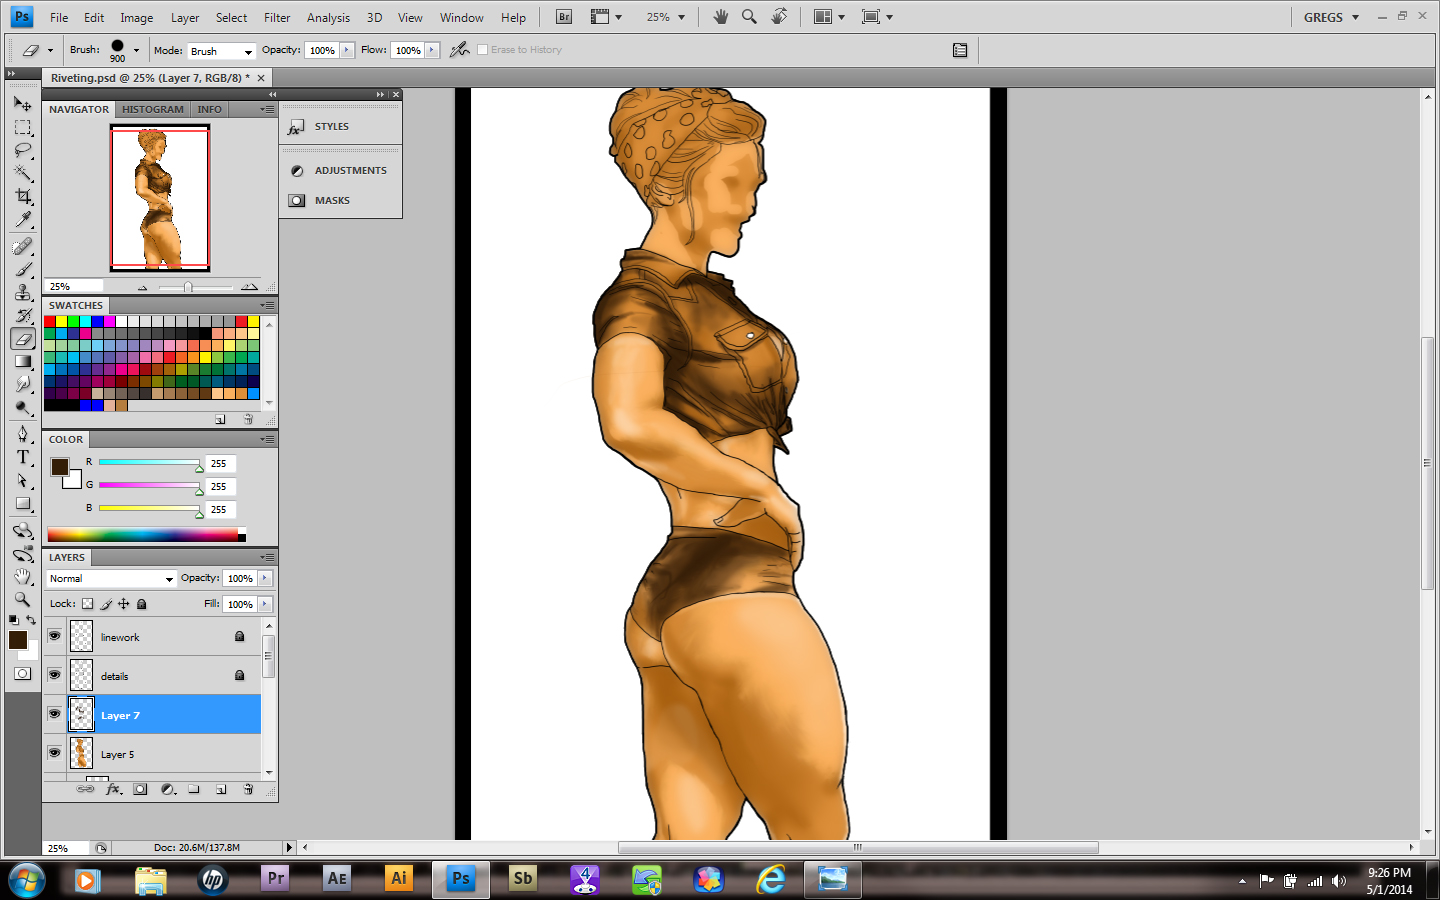The height and width of the screenshot is (900, 1440).
Task: Enable the Erase to History checkbox
Action: pyautogui.click(x=483, y=50)
